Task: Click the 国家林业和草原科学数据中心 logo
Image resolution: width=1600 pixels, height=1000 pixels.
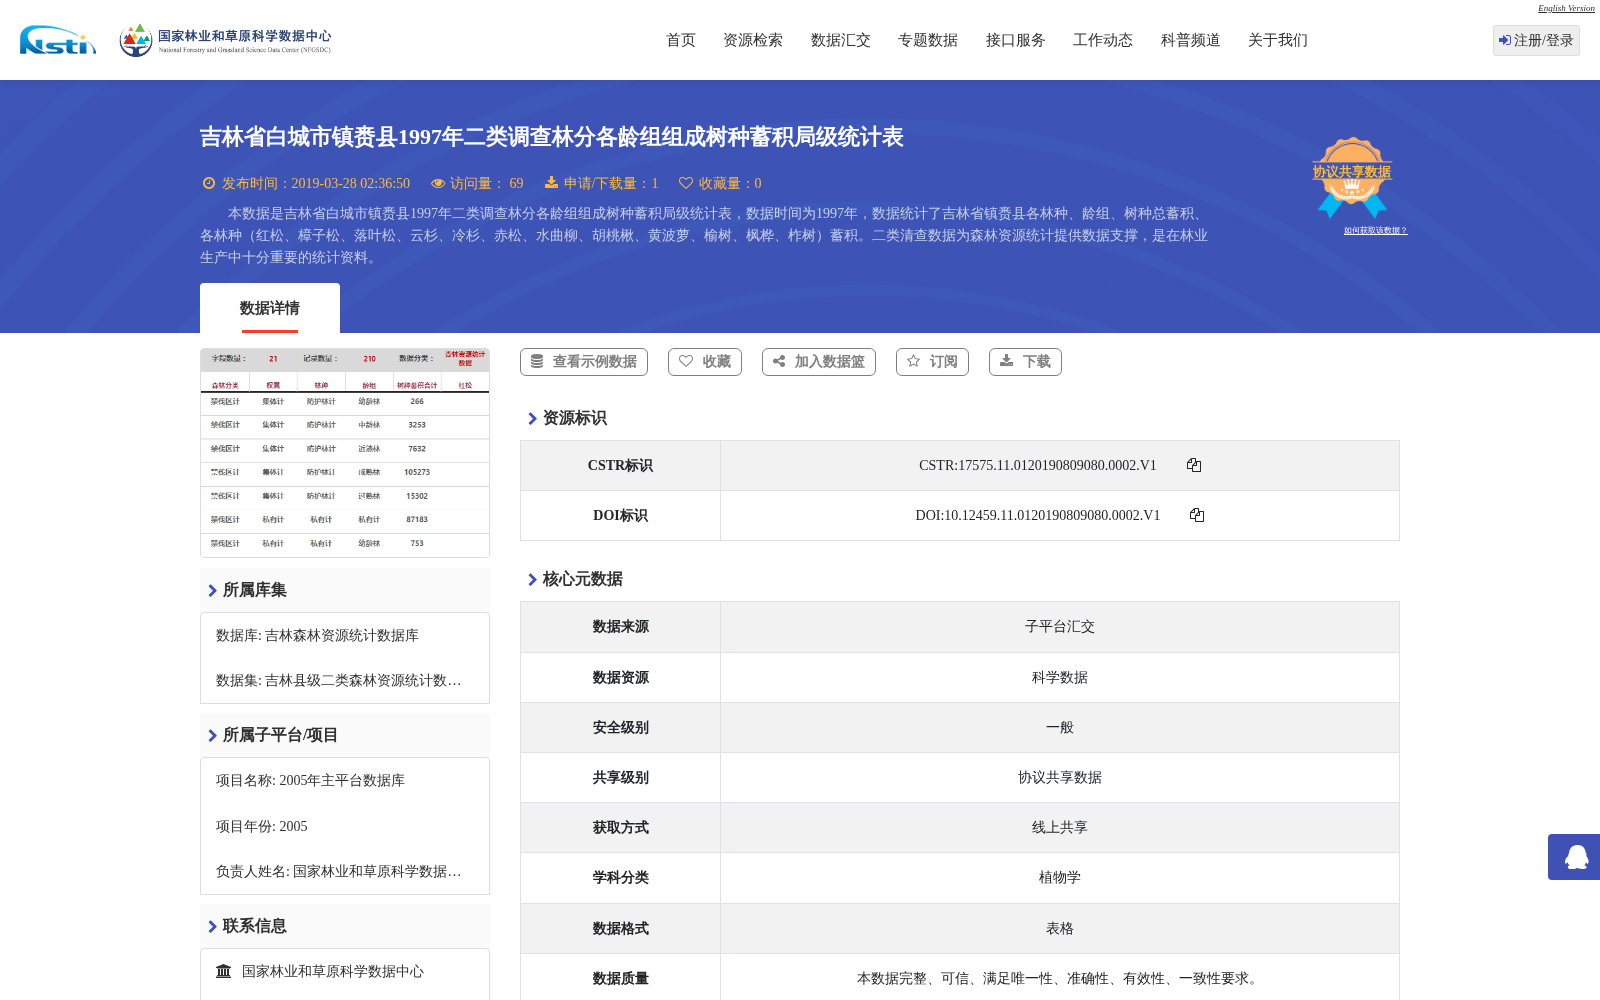Action: tap(225, 40)
